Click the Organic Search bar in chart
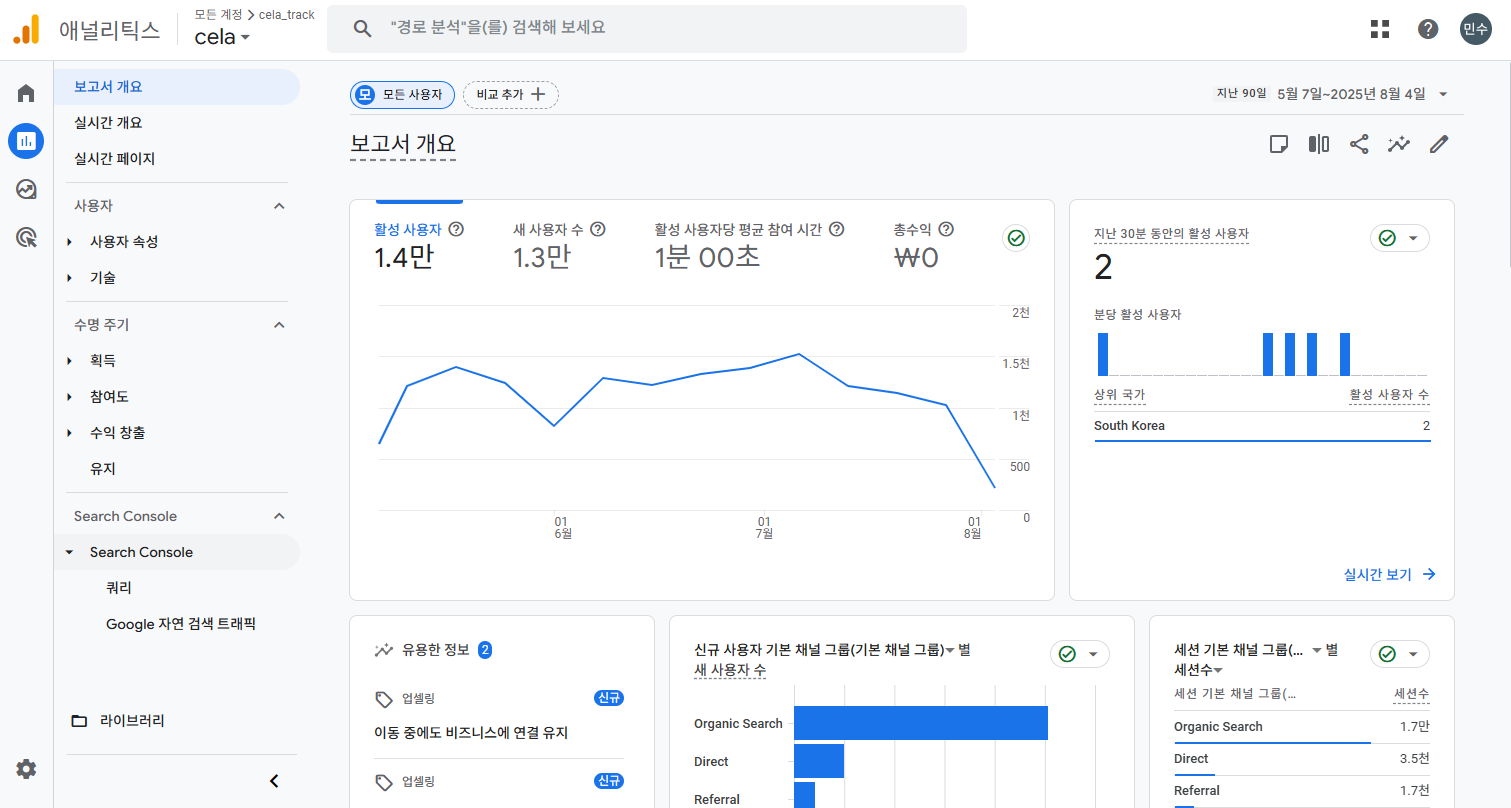 (x=920, y=723)
